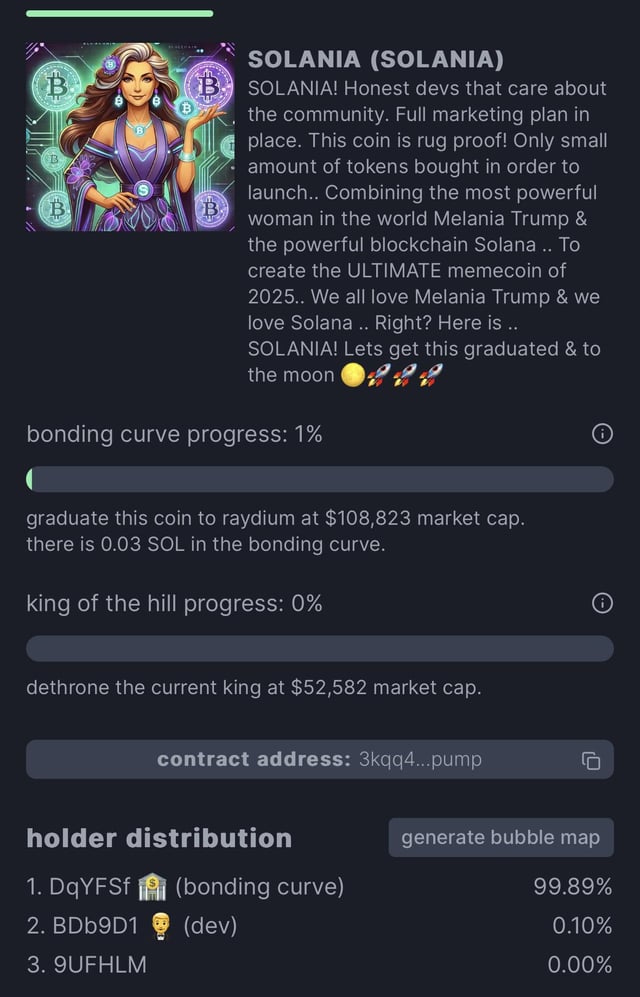Viewport: 640px width, 997px height.
Task: Click the generate bubble map button
Action: pos(501,838)
